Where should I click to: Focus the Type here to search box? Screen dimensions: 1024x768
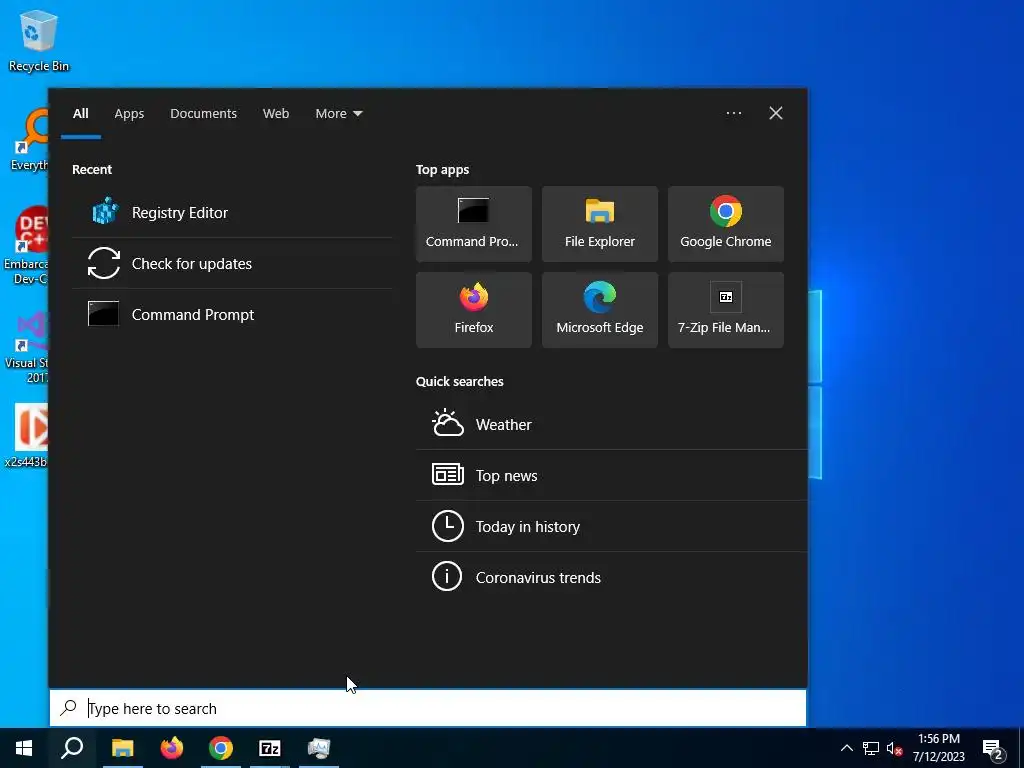428,708
